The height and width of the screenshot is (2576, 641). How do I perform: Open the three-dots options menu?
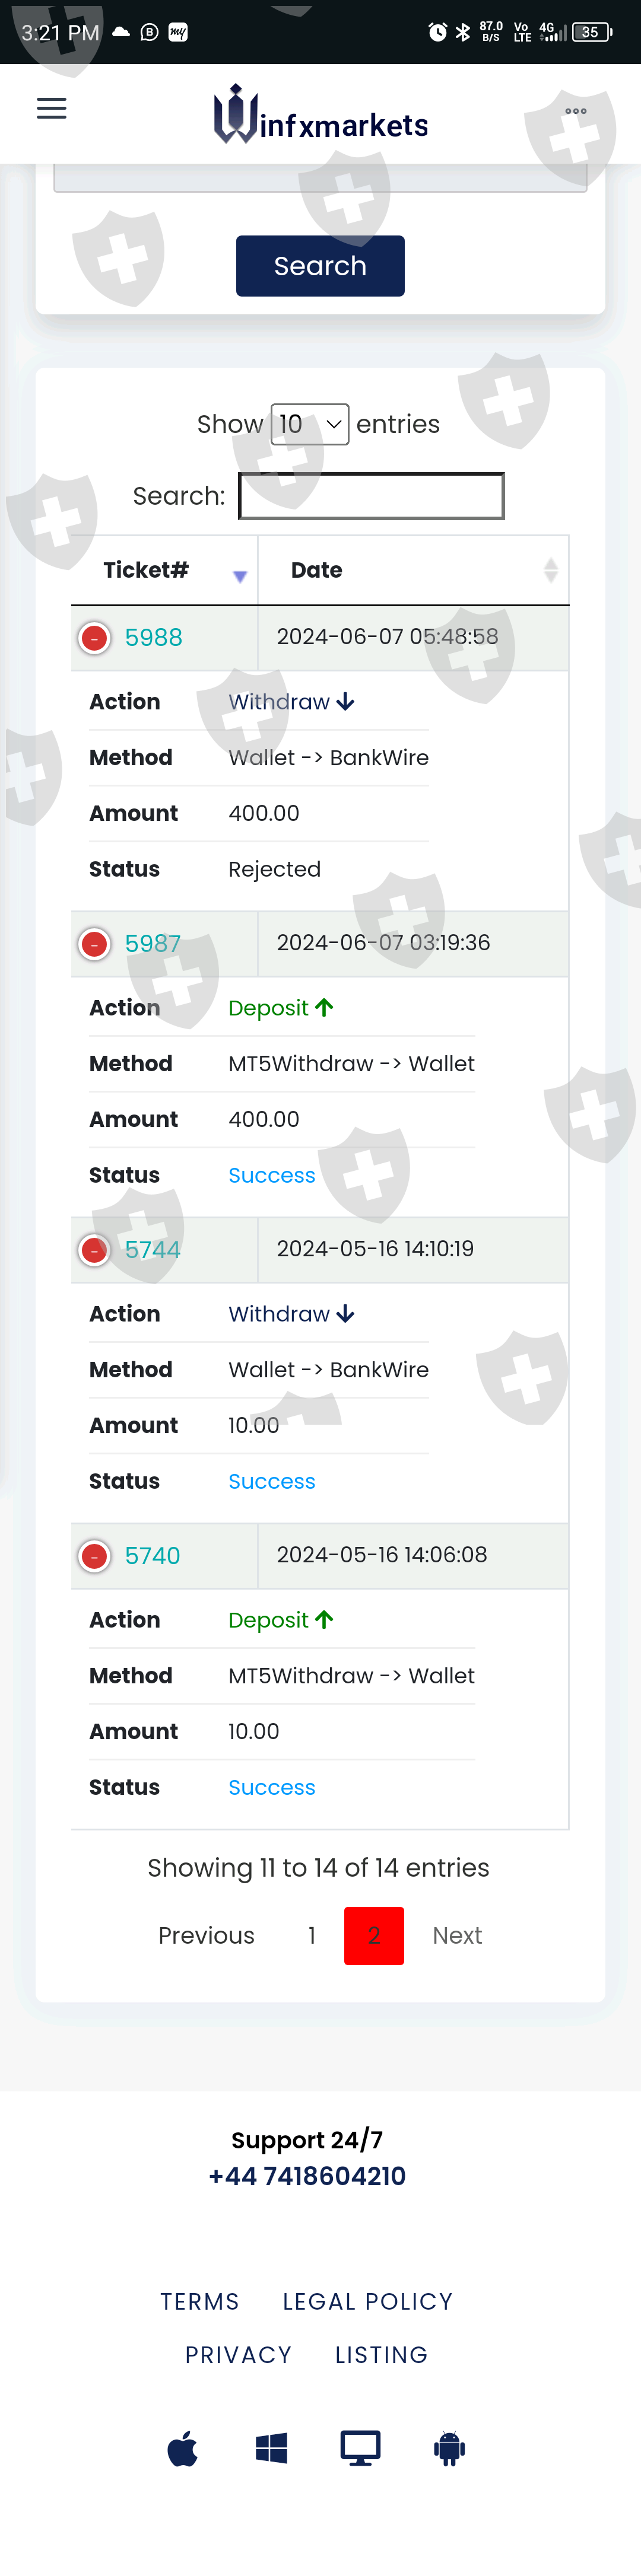pyautogui.click(x=575, y=111)
